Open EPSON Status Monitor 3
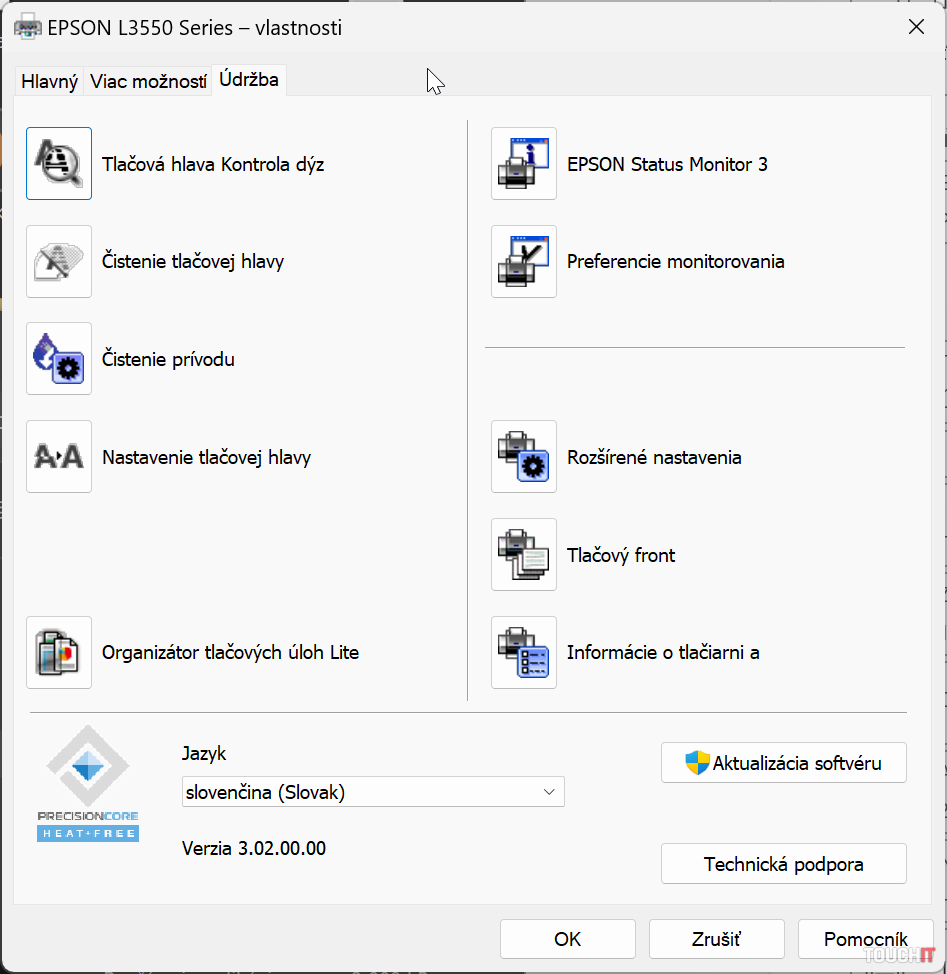Image resolution: width=947 pixels, height=974 pixels. click(x=523, y=163)
